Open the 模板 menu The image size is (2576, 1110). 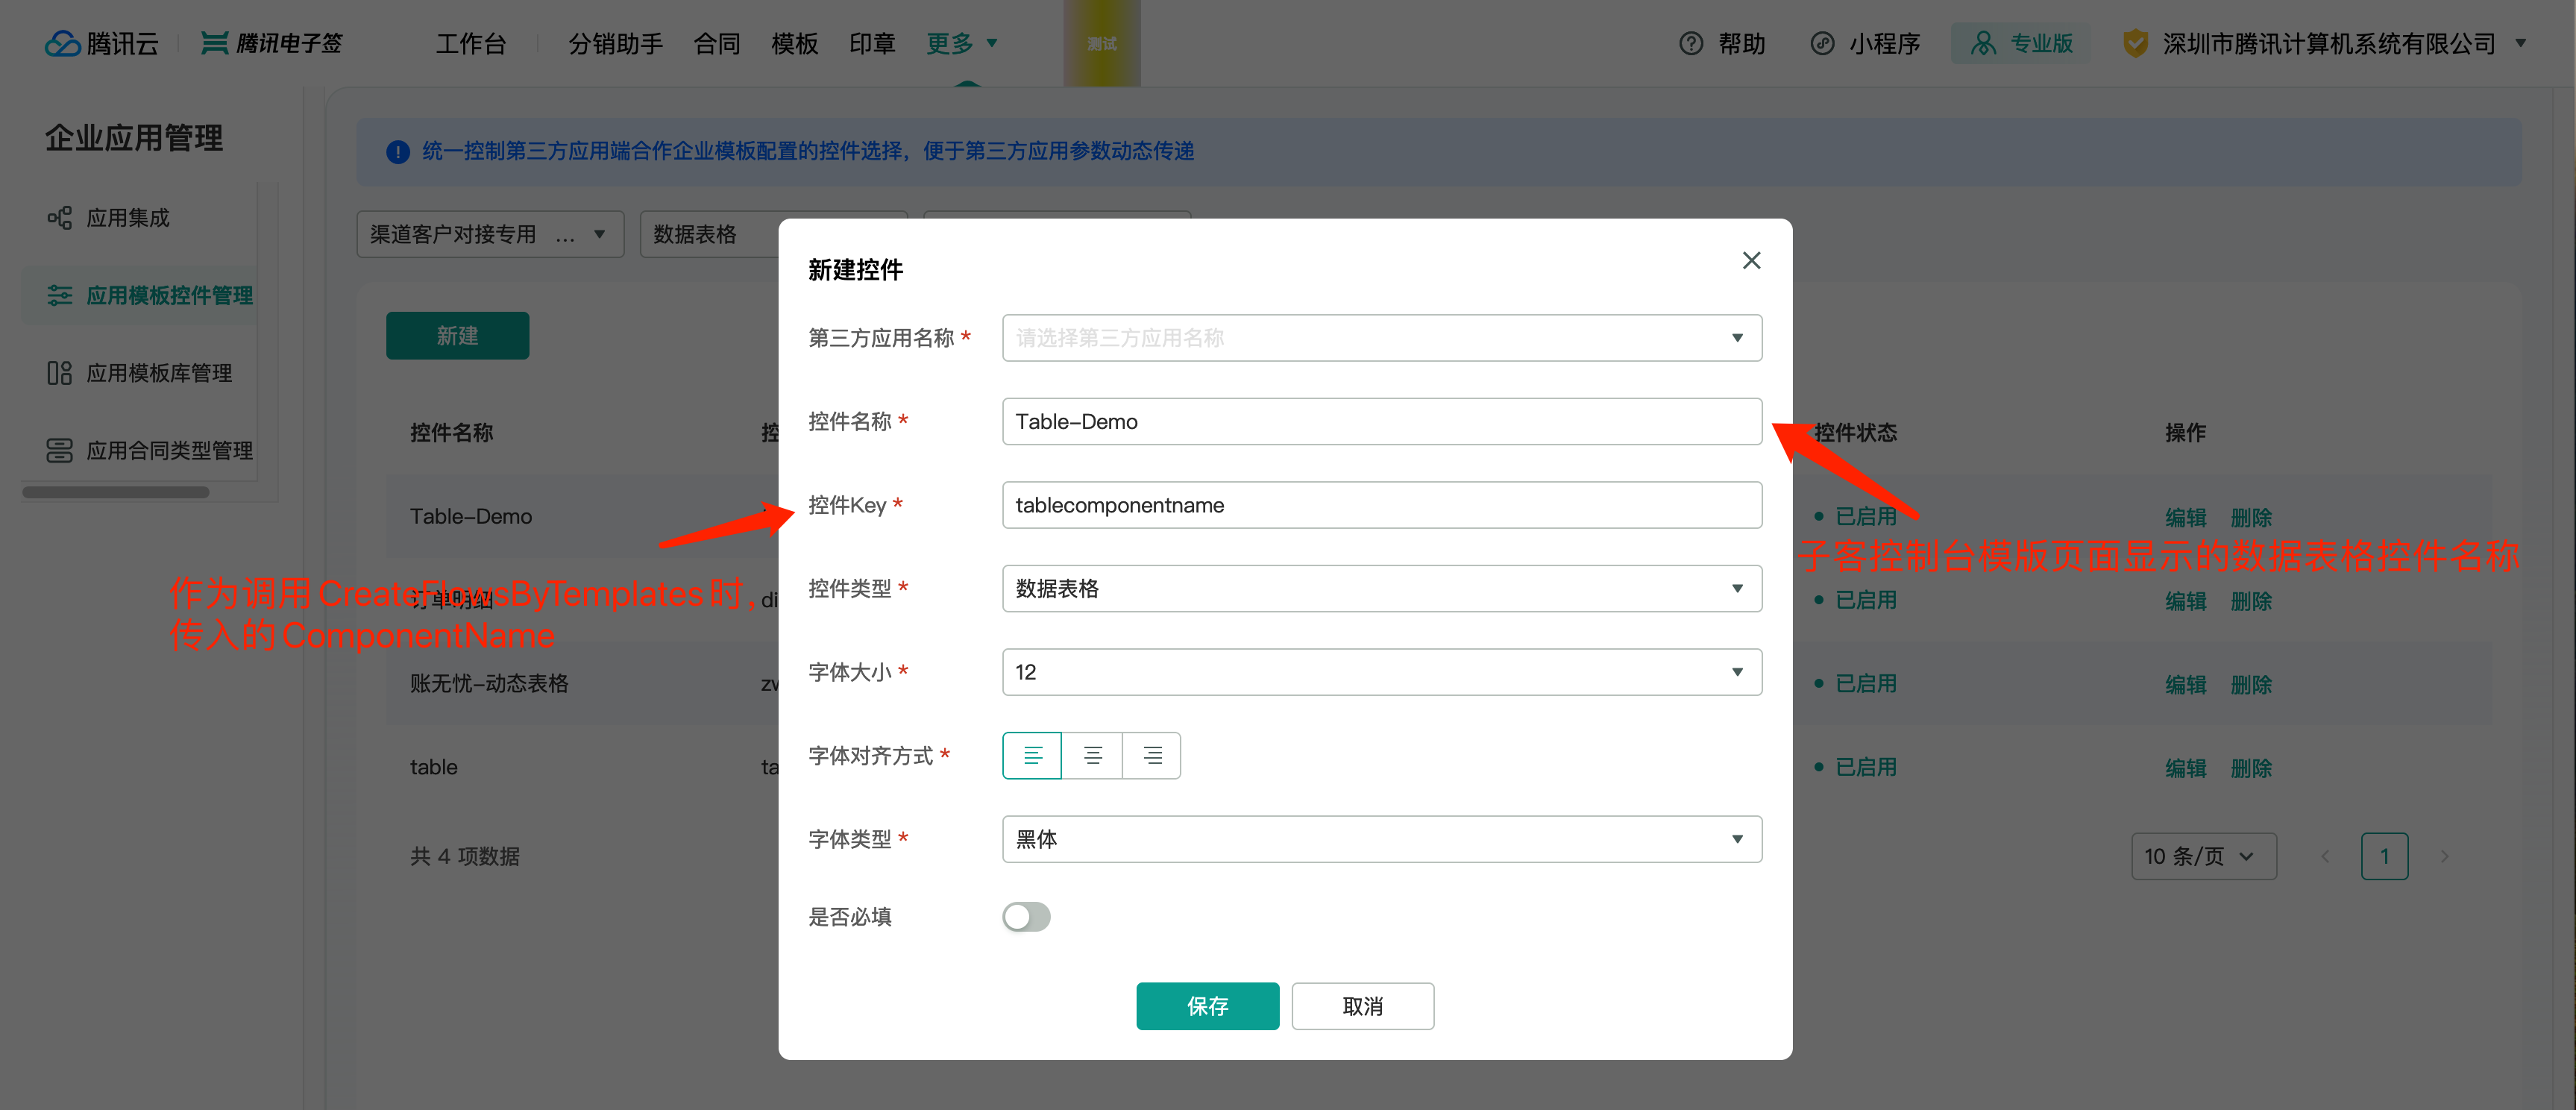pyautogui.click(x=795, y=44)
